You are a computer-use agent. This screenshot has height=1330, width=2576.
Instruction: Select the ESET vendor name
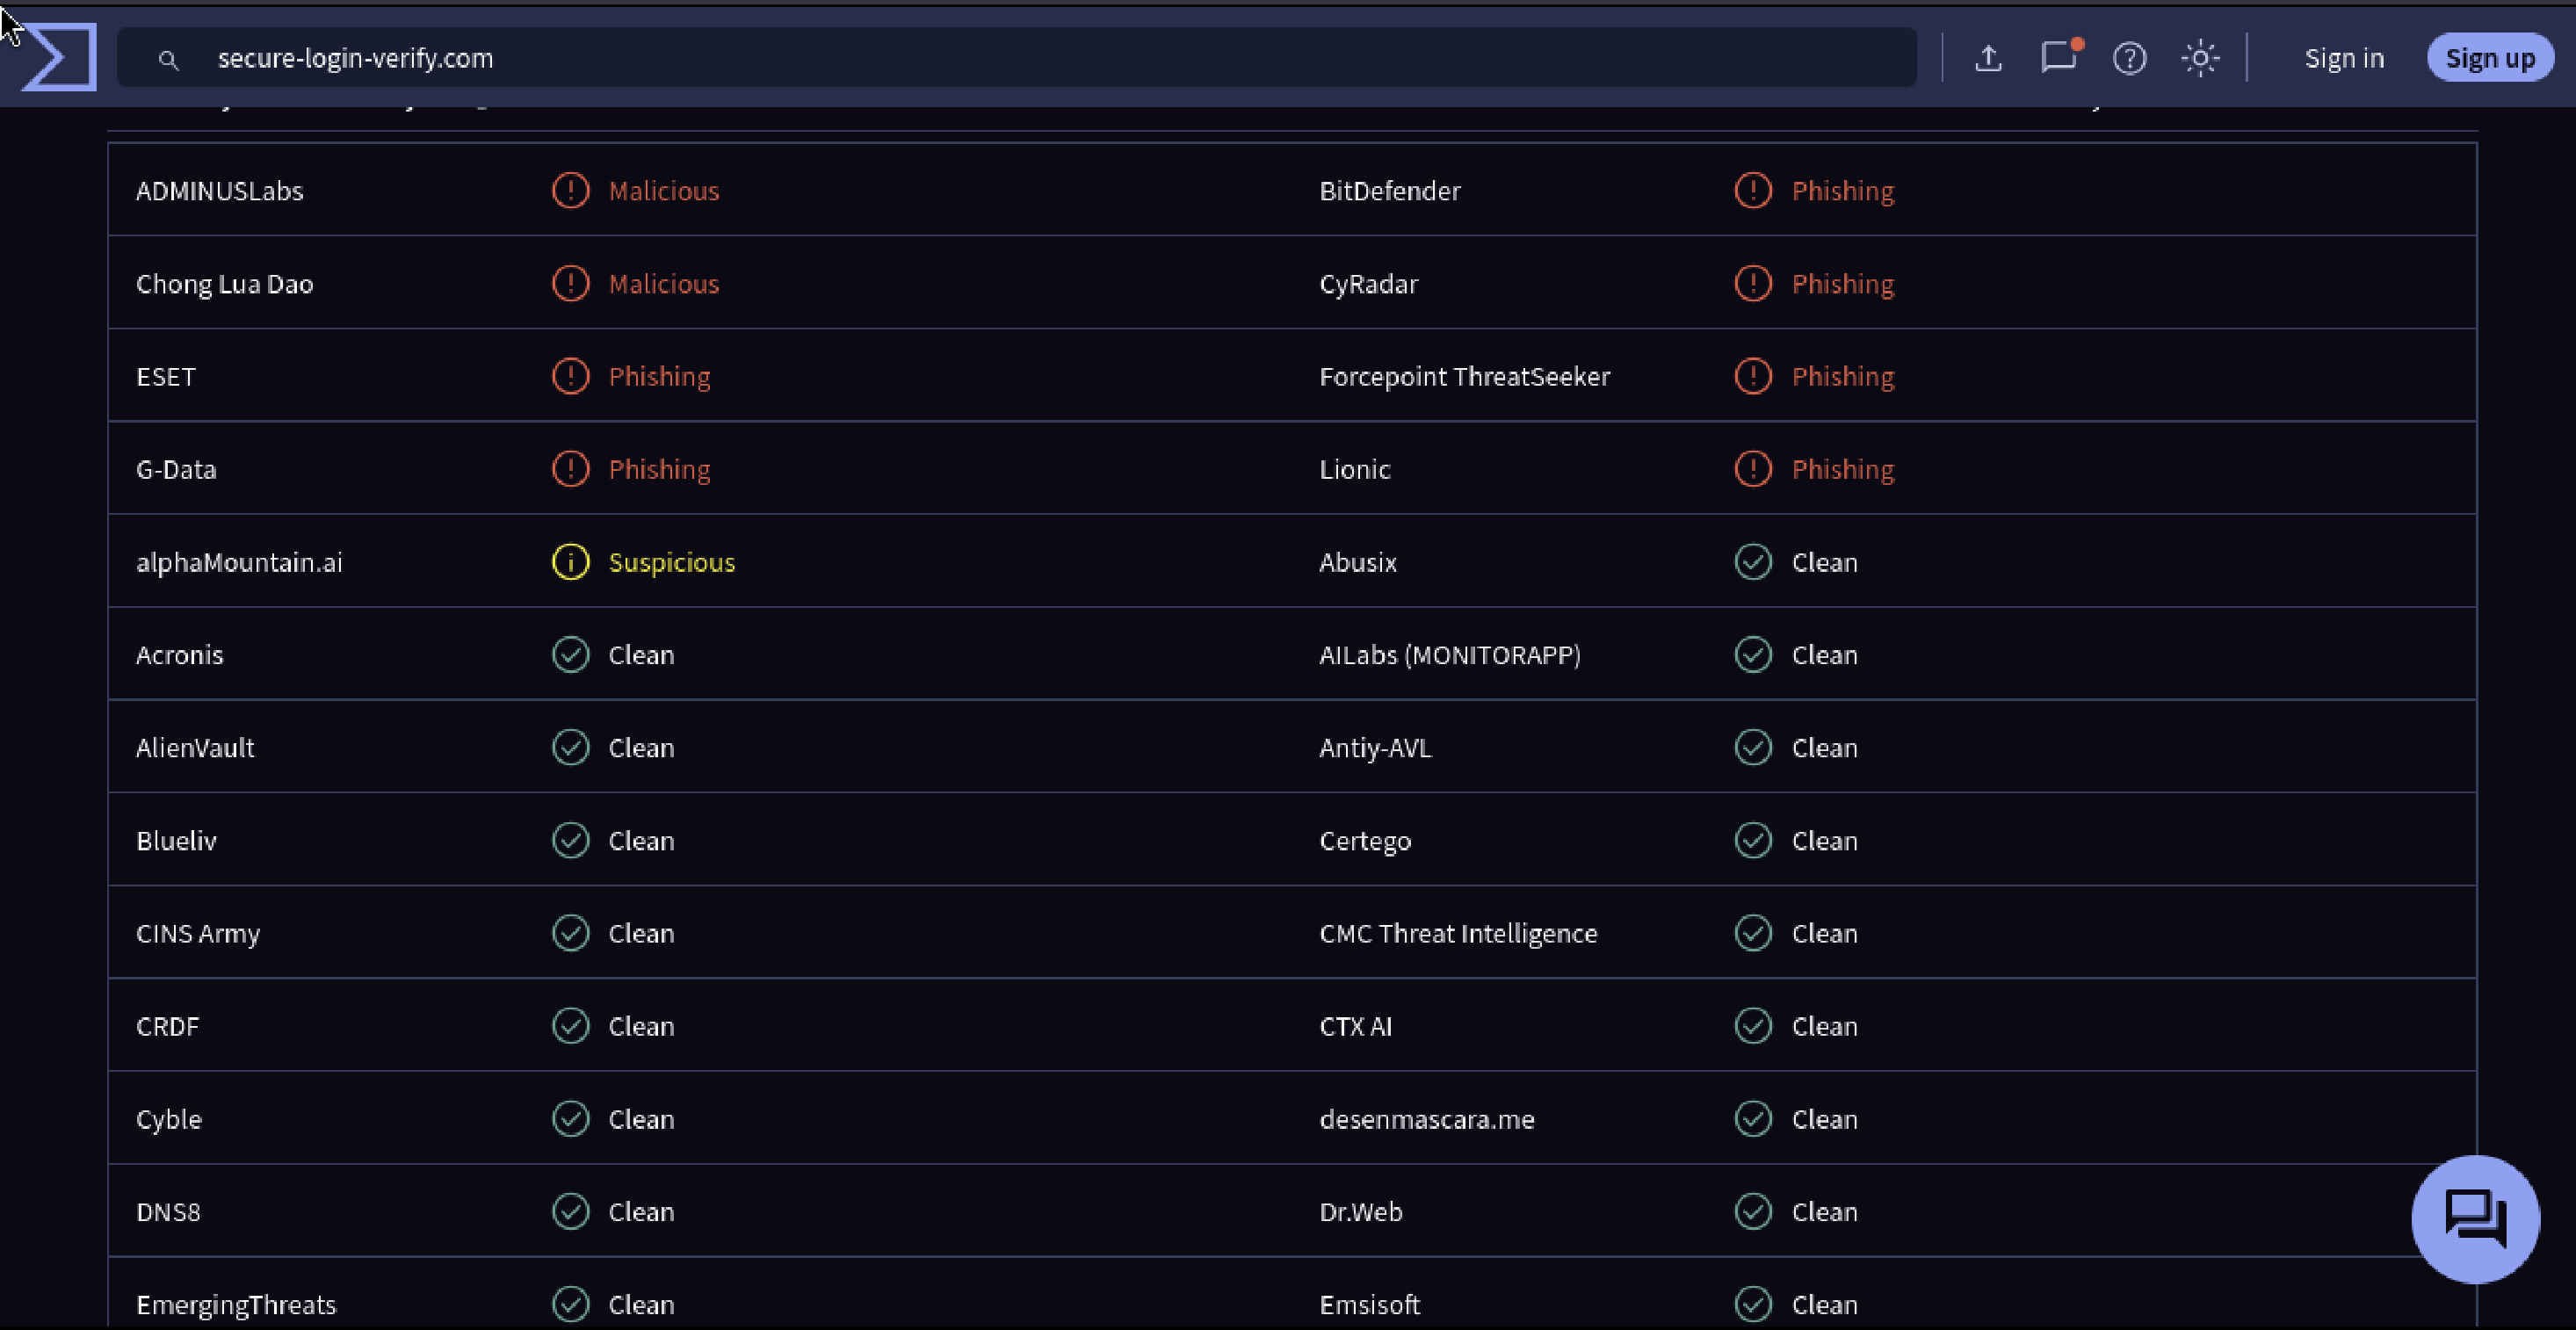[x=166, y=377]
